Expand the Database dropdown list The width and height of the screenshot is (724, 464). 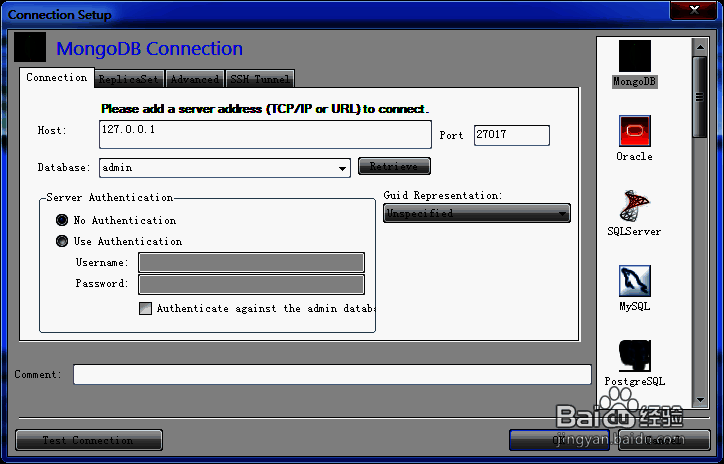(343, 168)
